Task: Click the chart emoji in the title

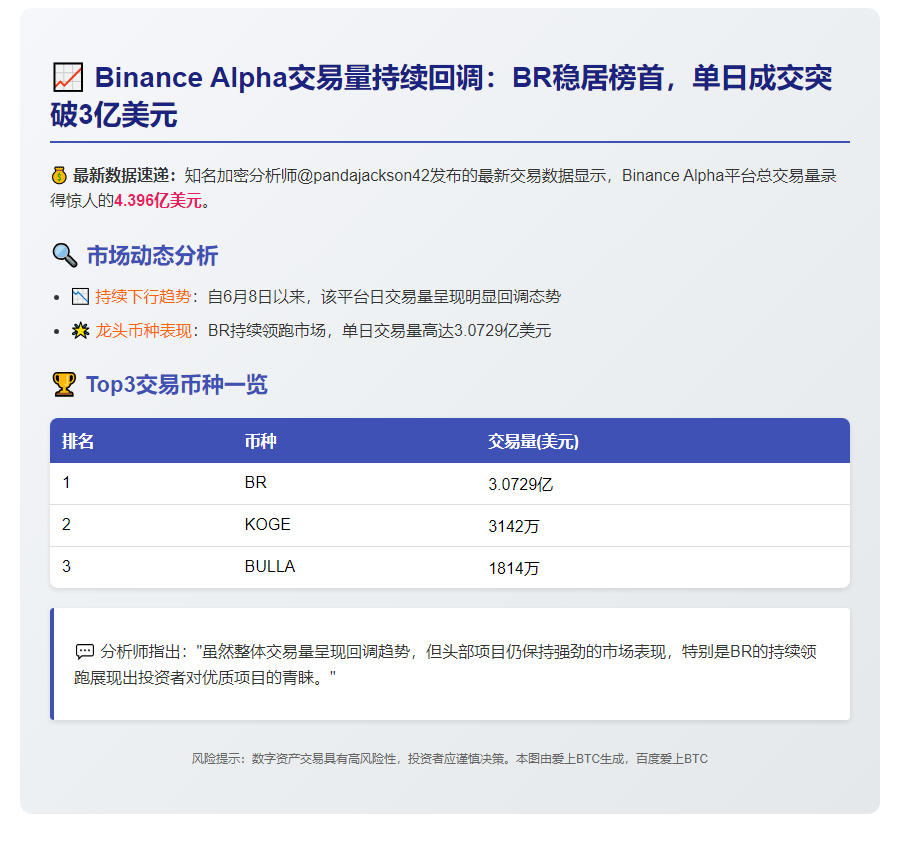Action: click(x=68, y=77)
